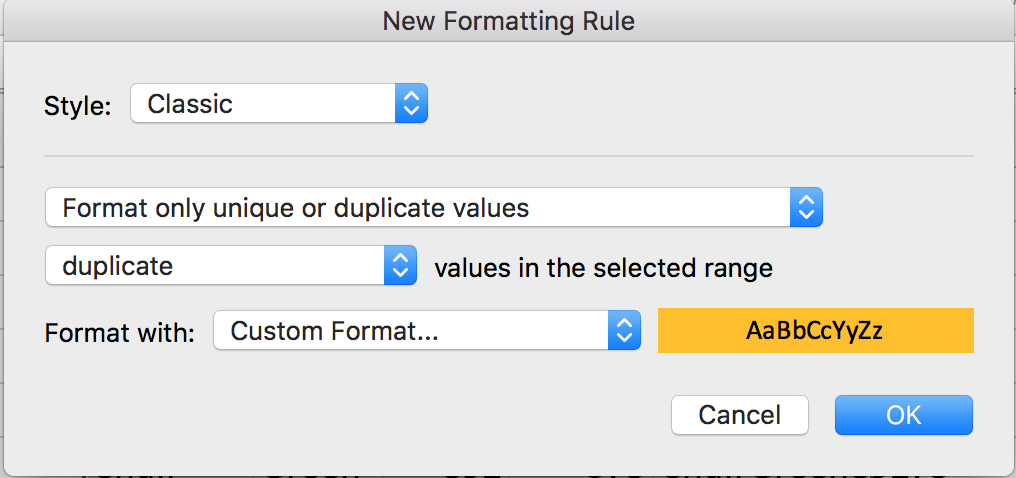Confirm the rule with the OK button
The image size is (1016, 478).
point(903,414)
